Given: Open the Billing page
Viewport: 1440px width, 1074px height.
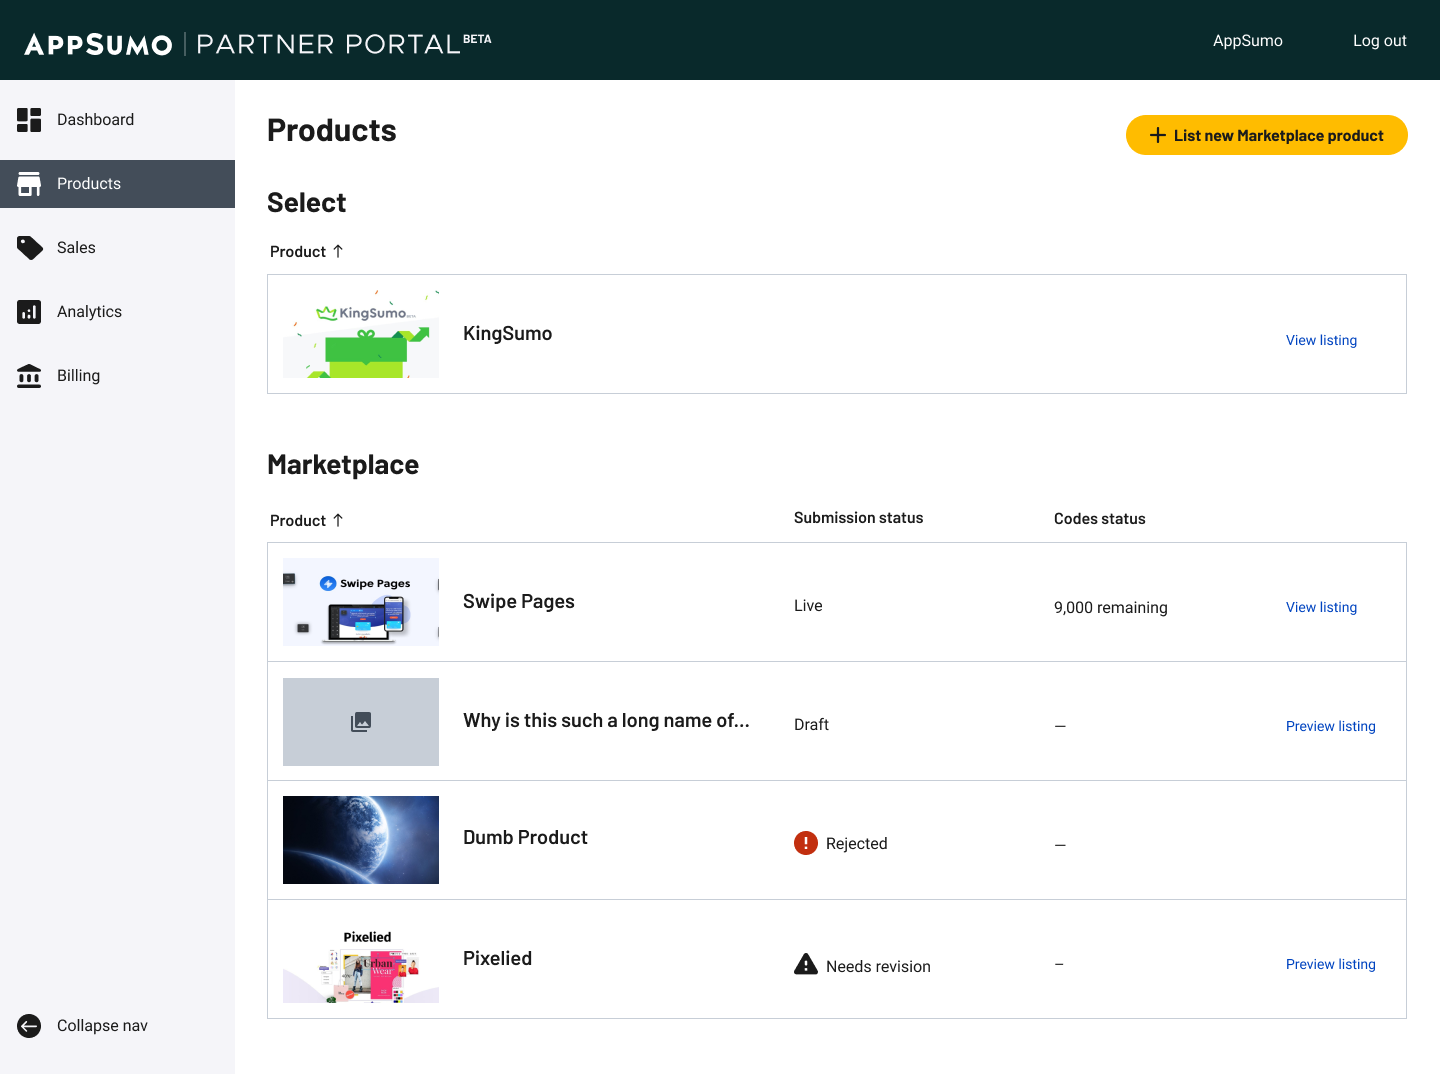Looking at the screenshot, I should click(117, 376).
